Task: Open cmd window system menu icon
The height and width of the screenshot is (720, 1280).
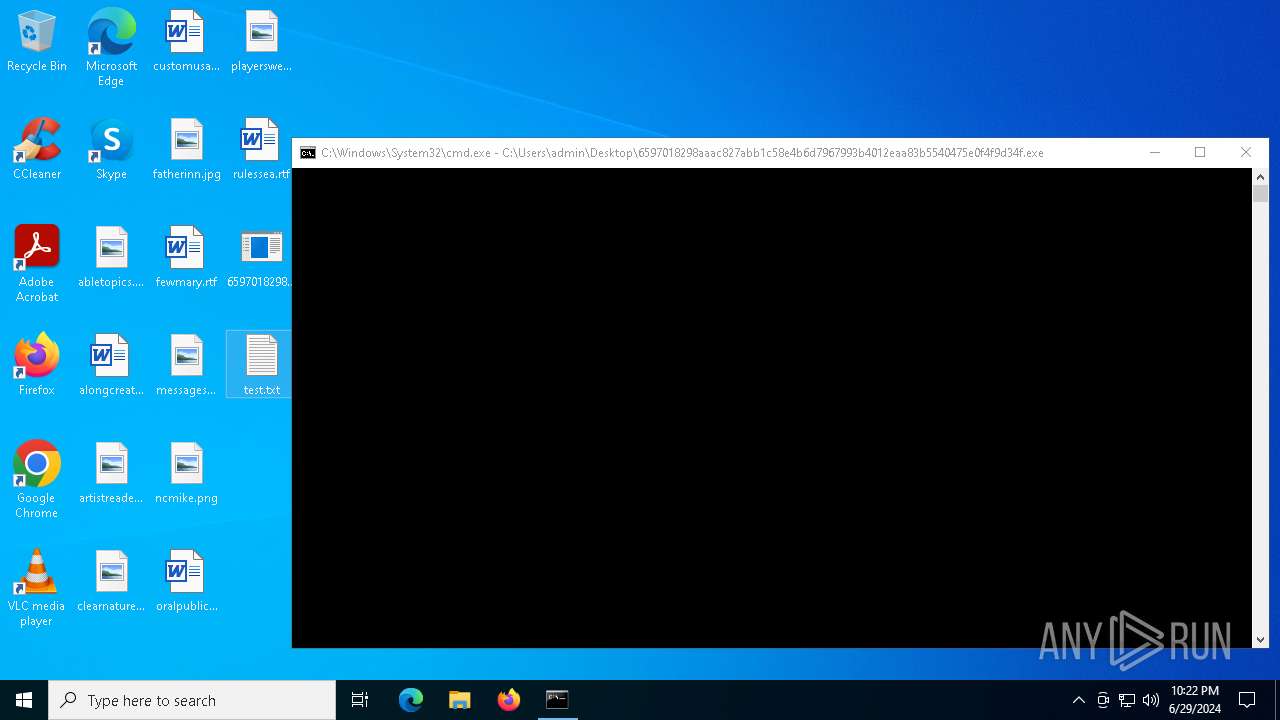Action: 308,153
